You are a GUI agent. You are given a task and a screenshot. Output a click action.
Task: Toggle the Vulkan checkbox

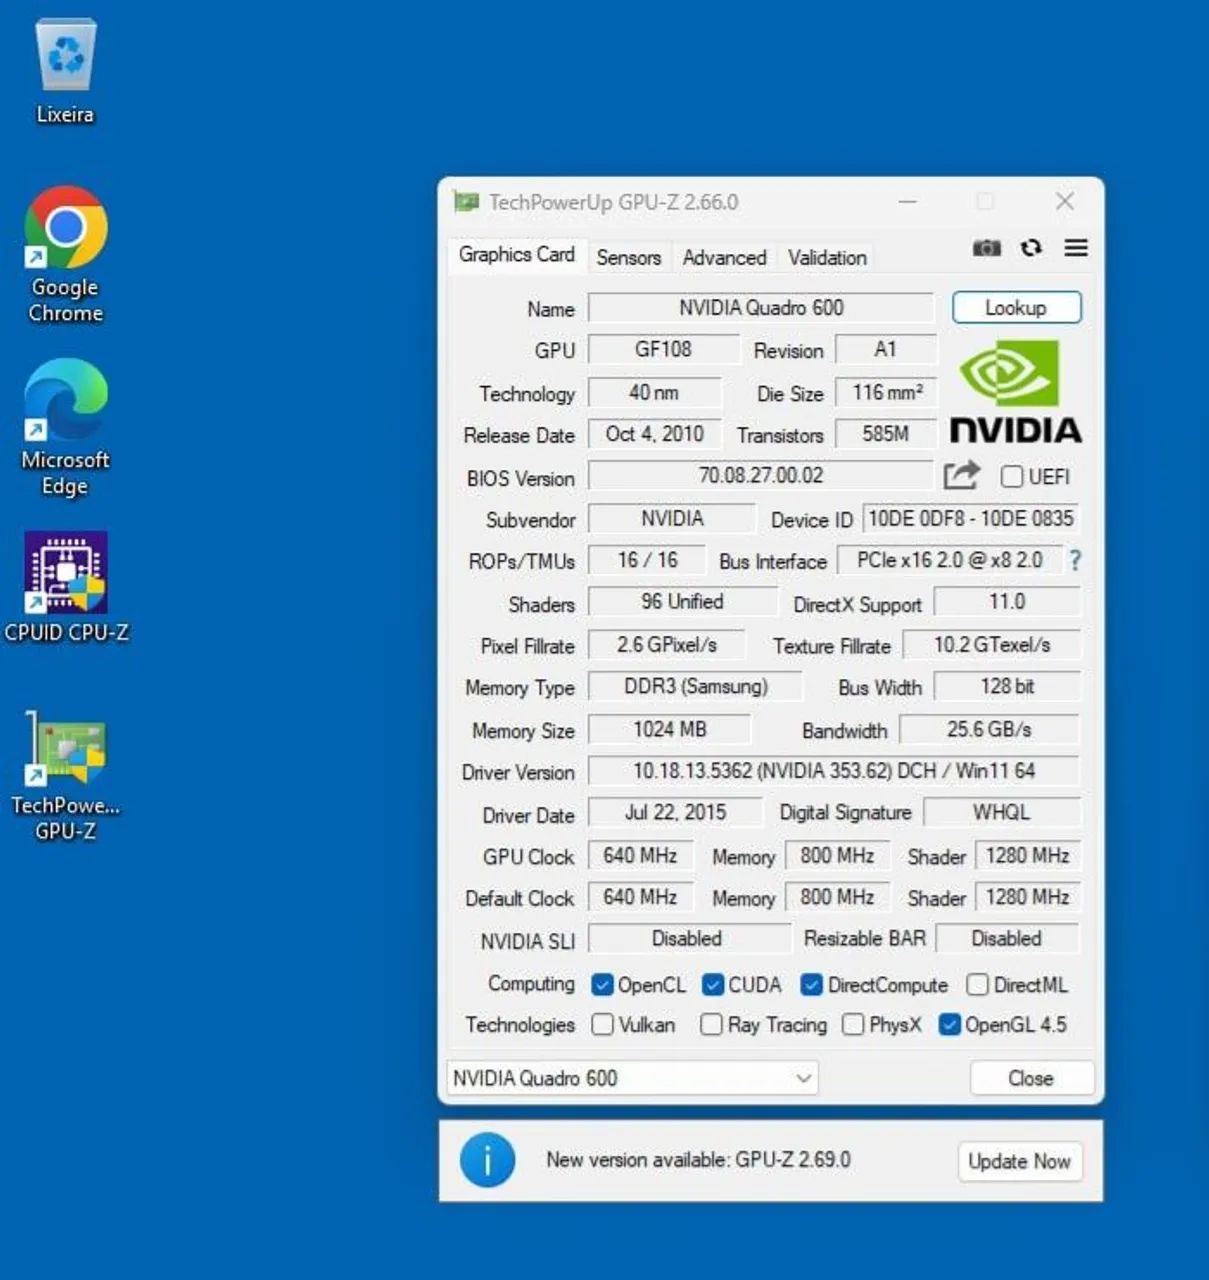point(602,1024)
